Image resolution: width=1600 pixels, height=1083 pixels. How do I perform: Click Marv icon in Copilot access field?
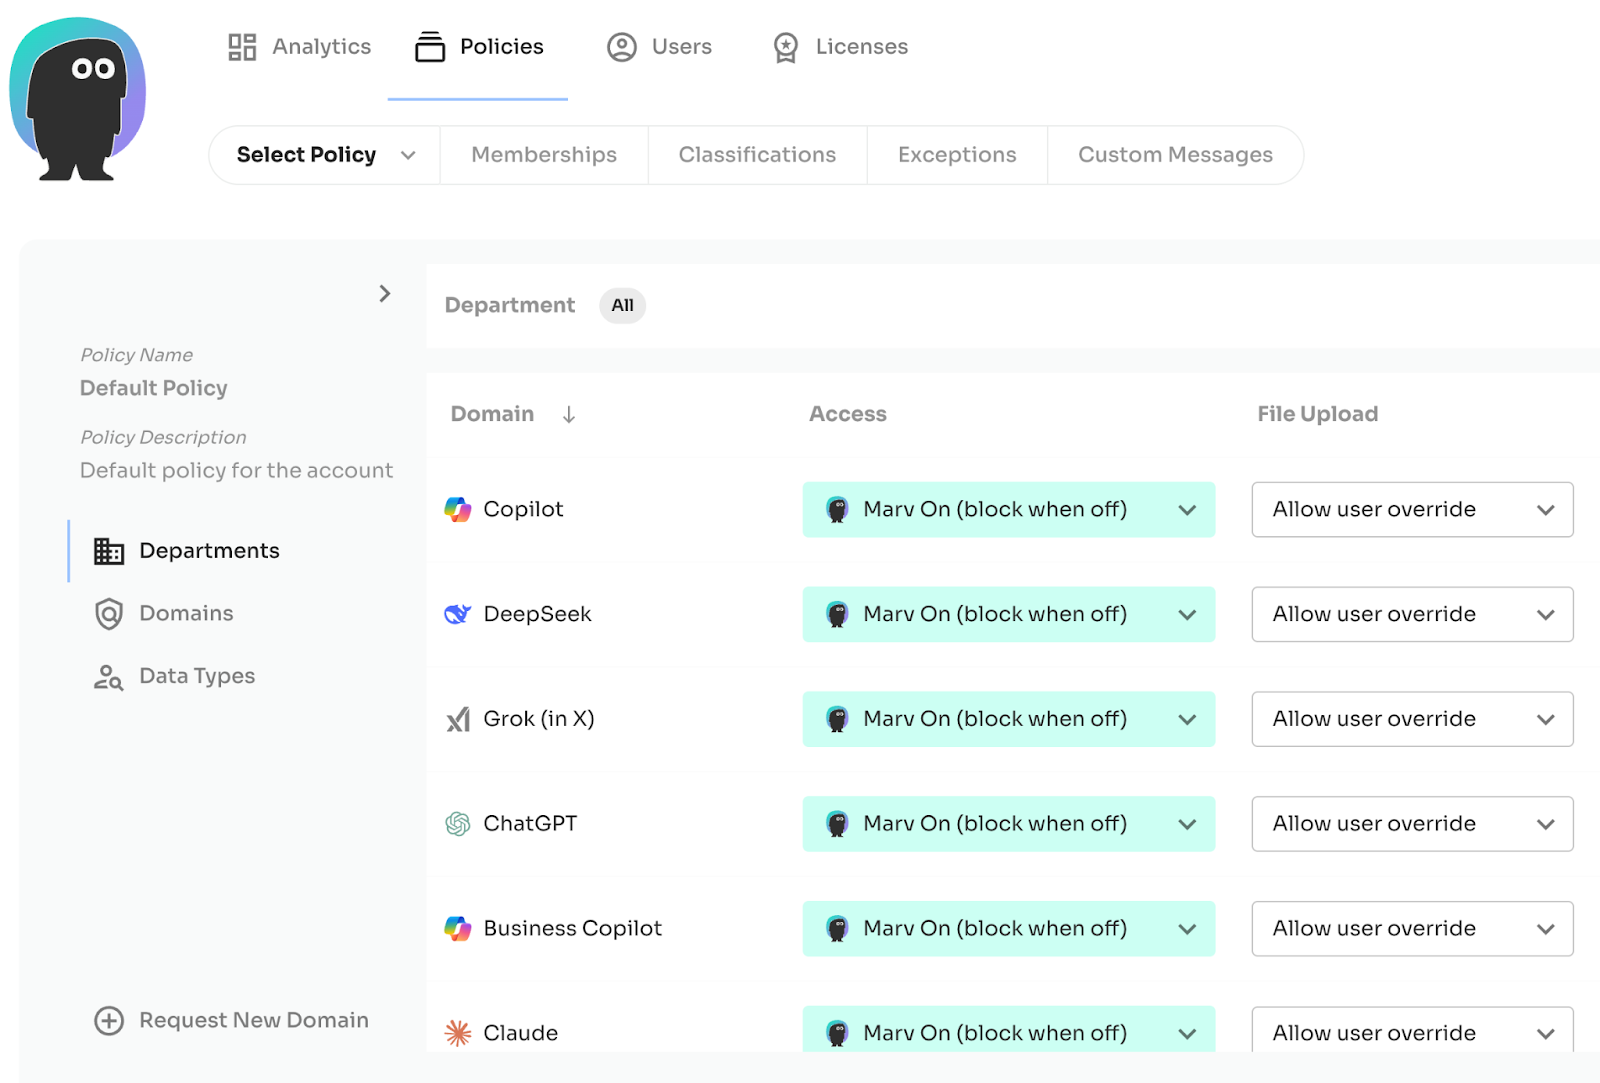pyautogui.click(x=837, y=510)
